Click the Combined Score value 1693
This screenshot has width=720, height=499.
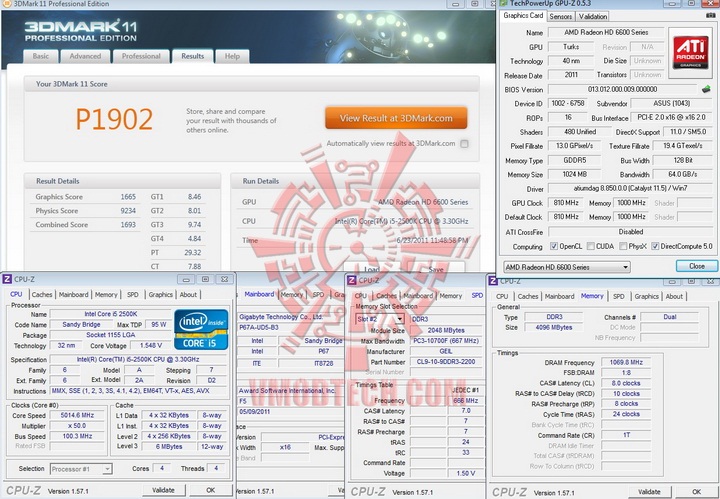coord(128,224)
